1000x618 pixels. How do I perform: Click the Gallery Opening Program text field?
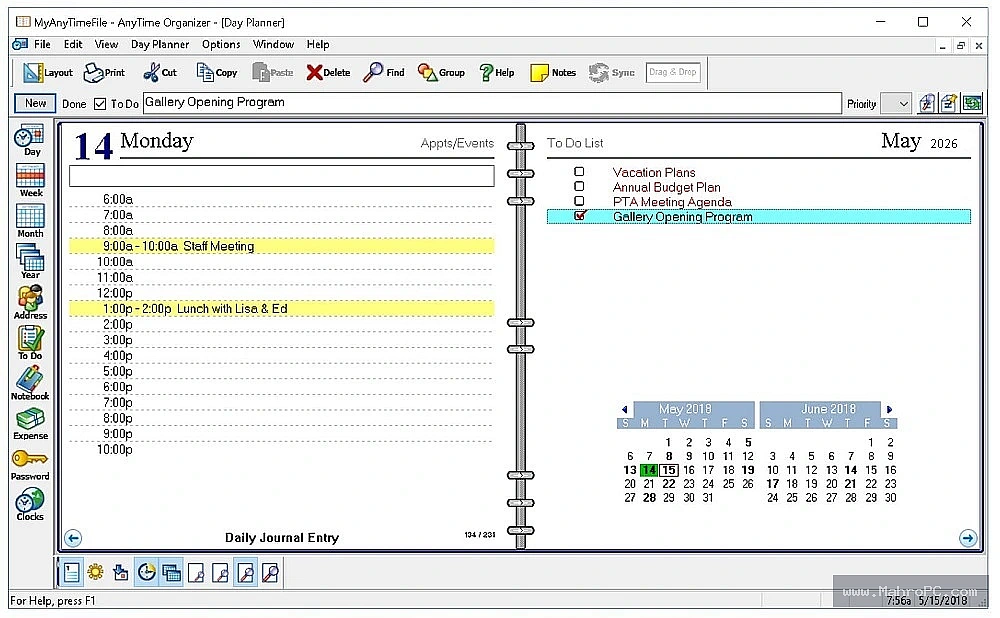point(492,103)
